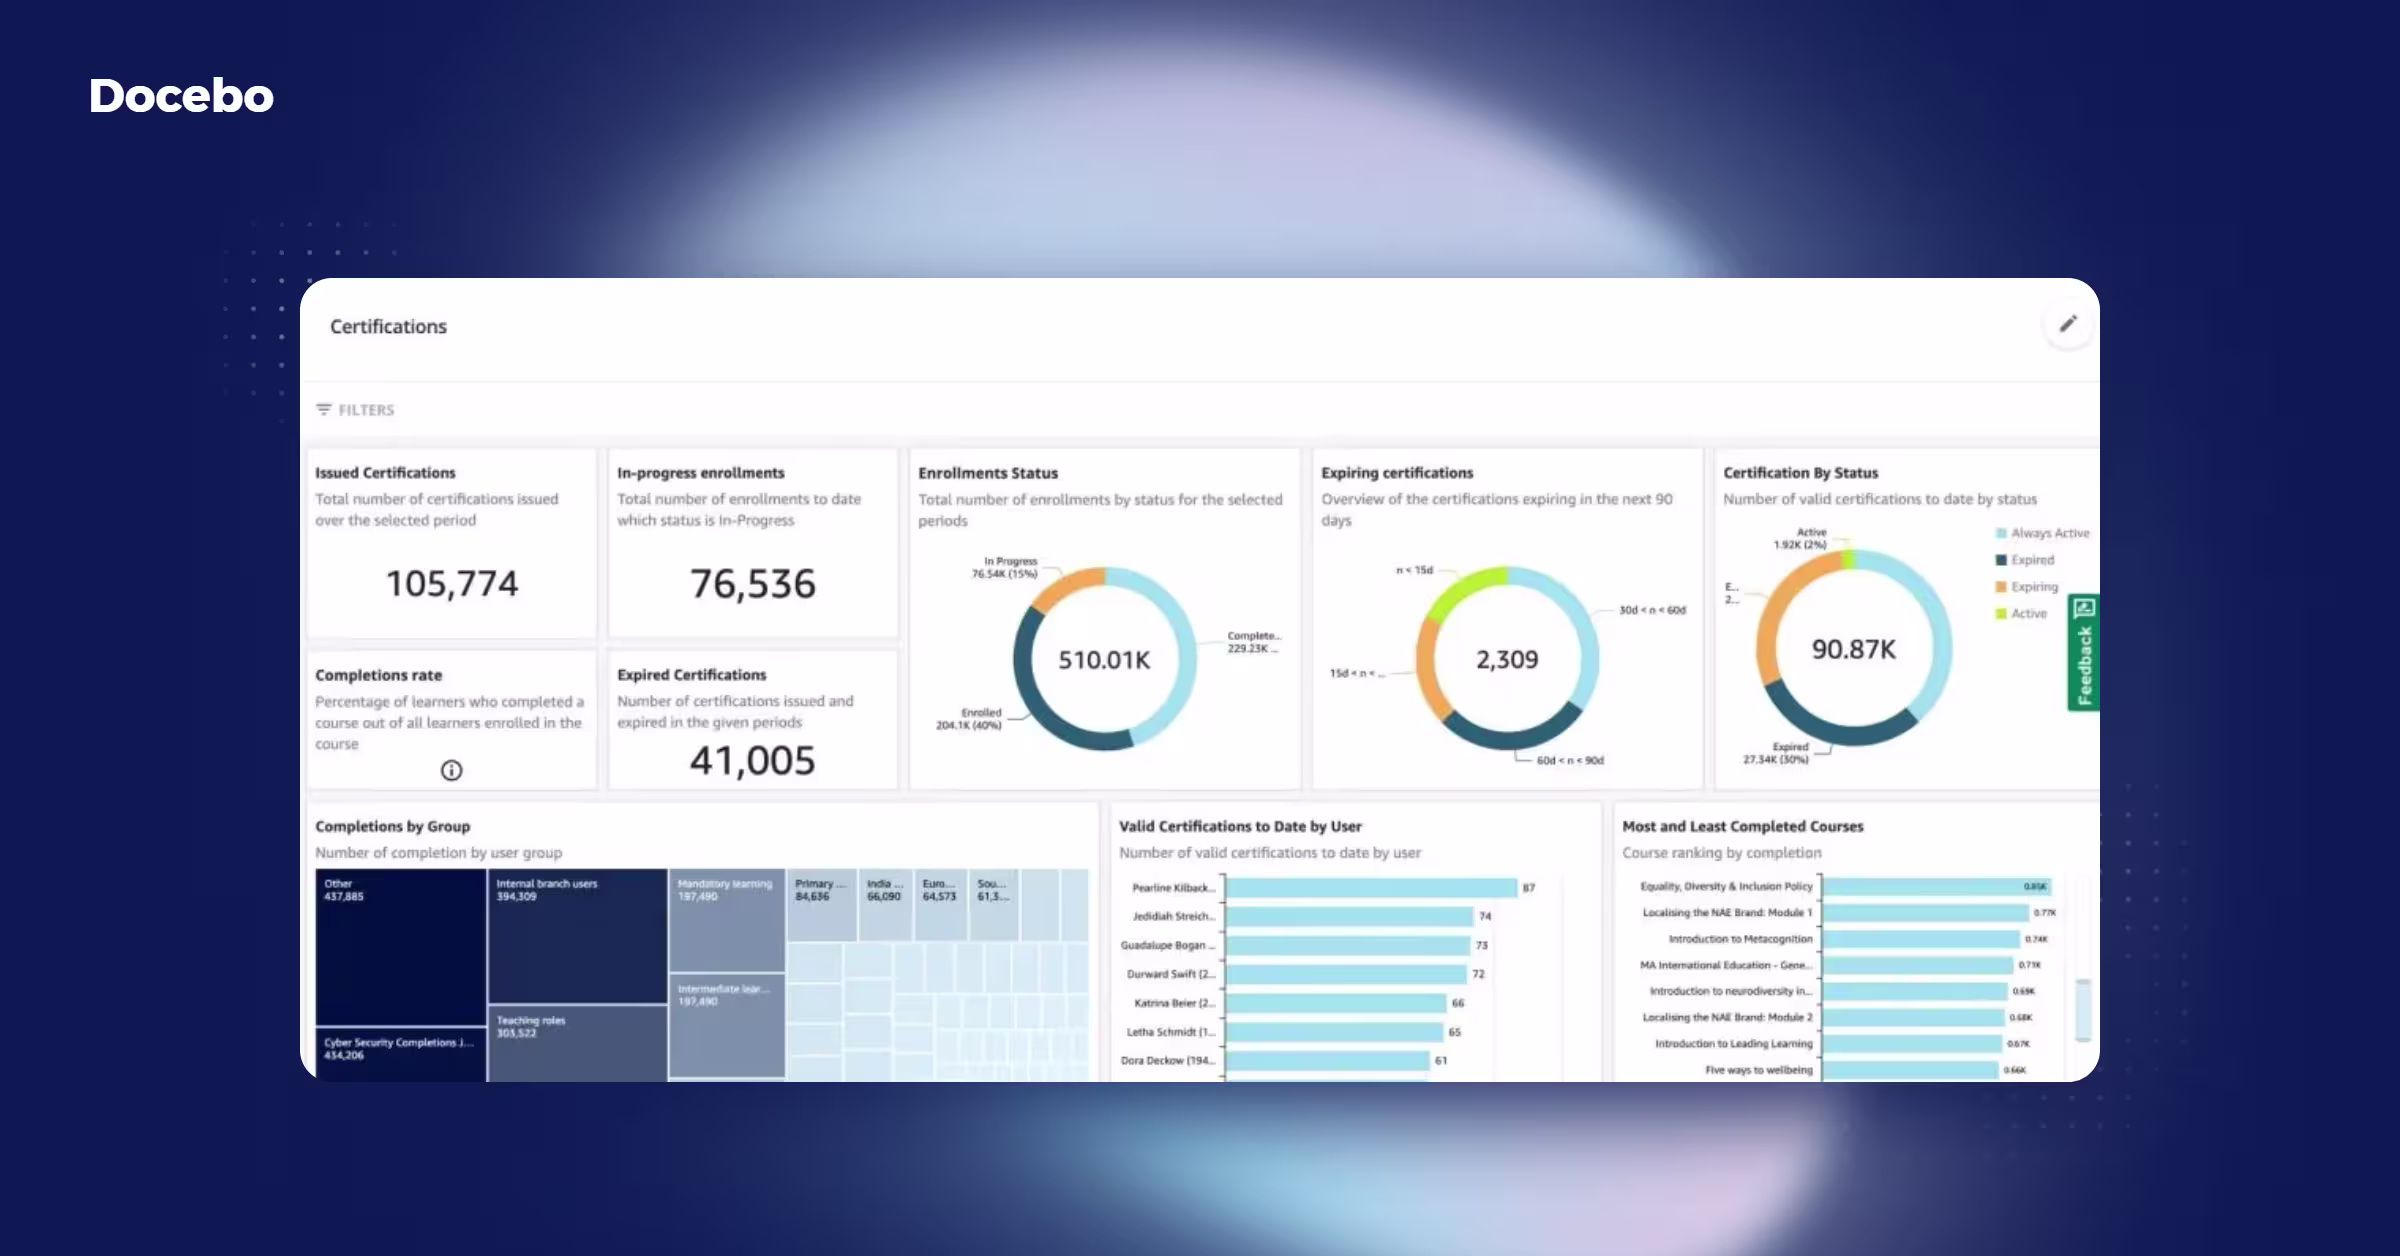This screenshot has width=2400, height=1256.
Task: Click the Issued Certifications value 105,774
Action: coord(452,583)
